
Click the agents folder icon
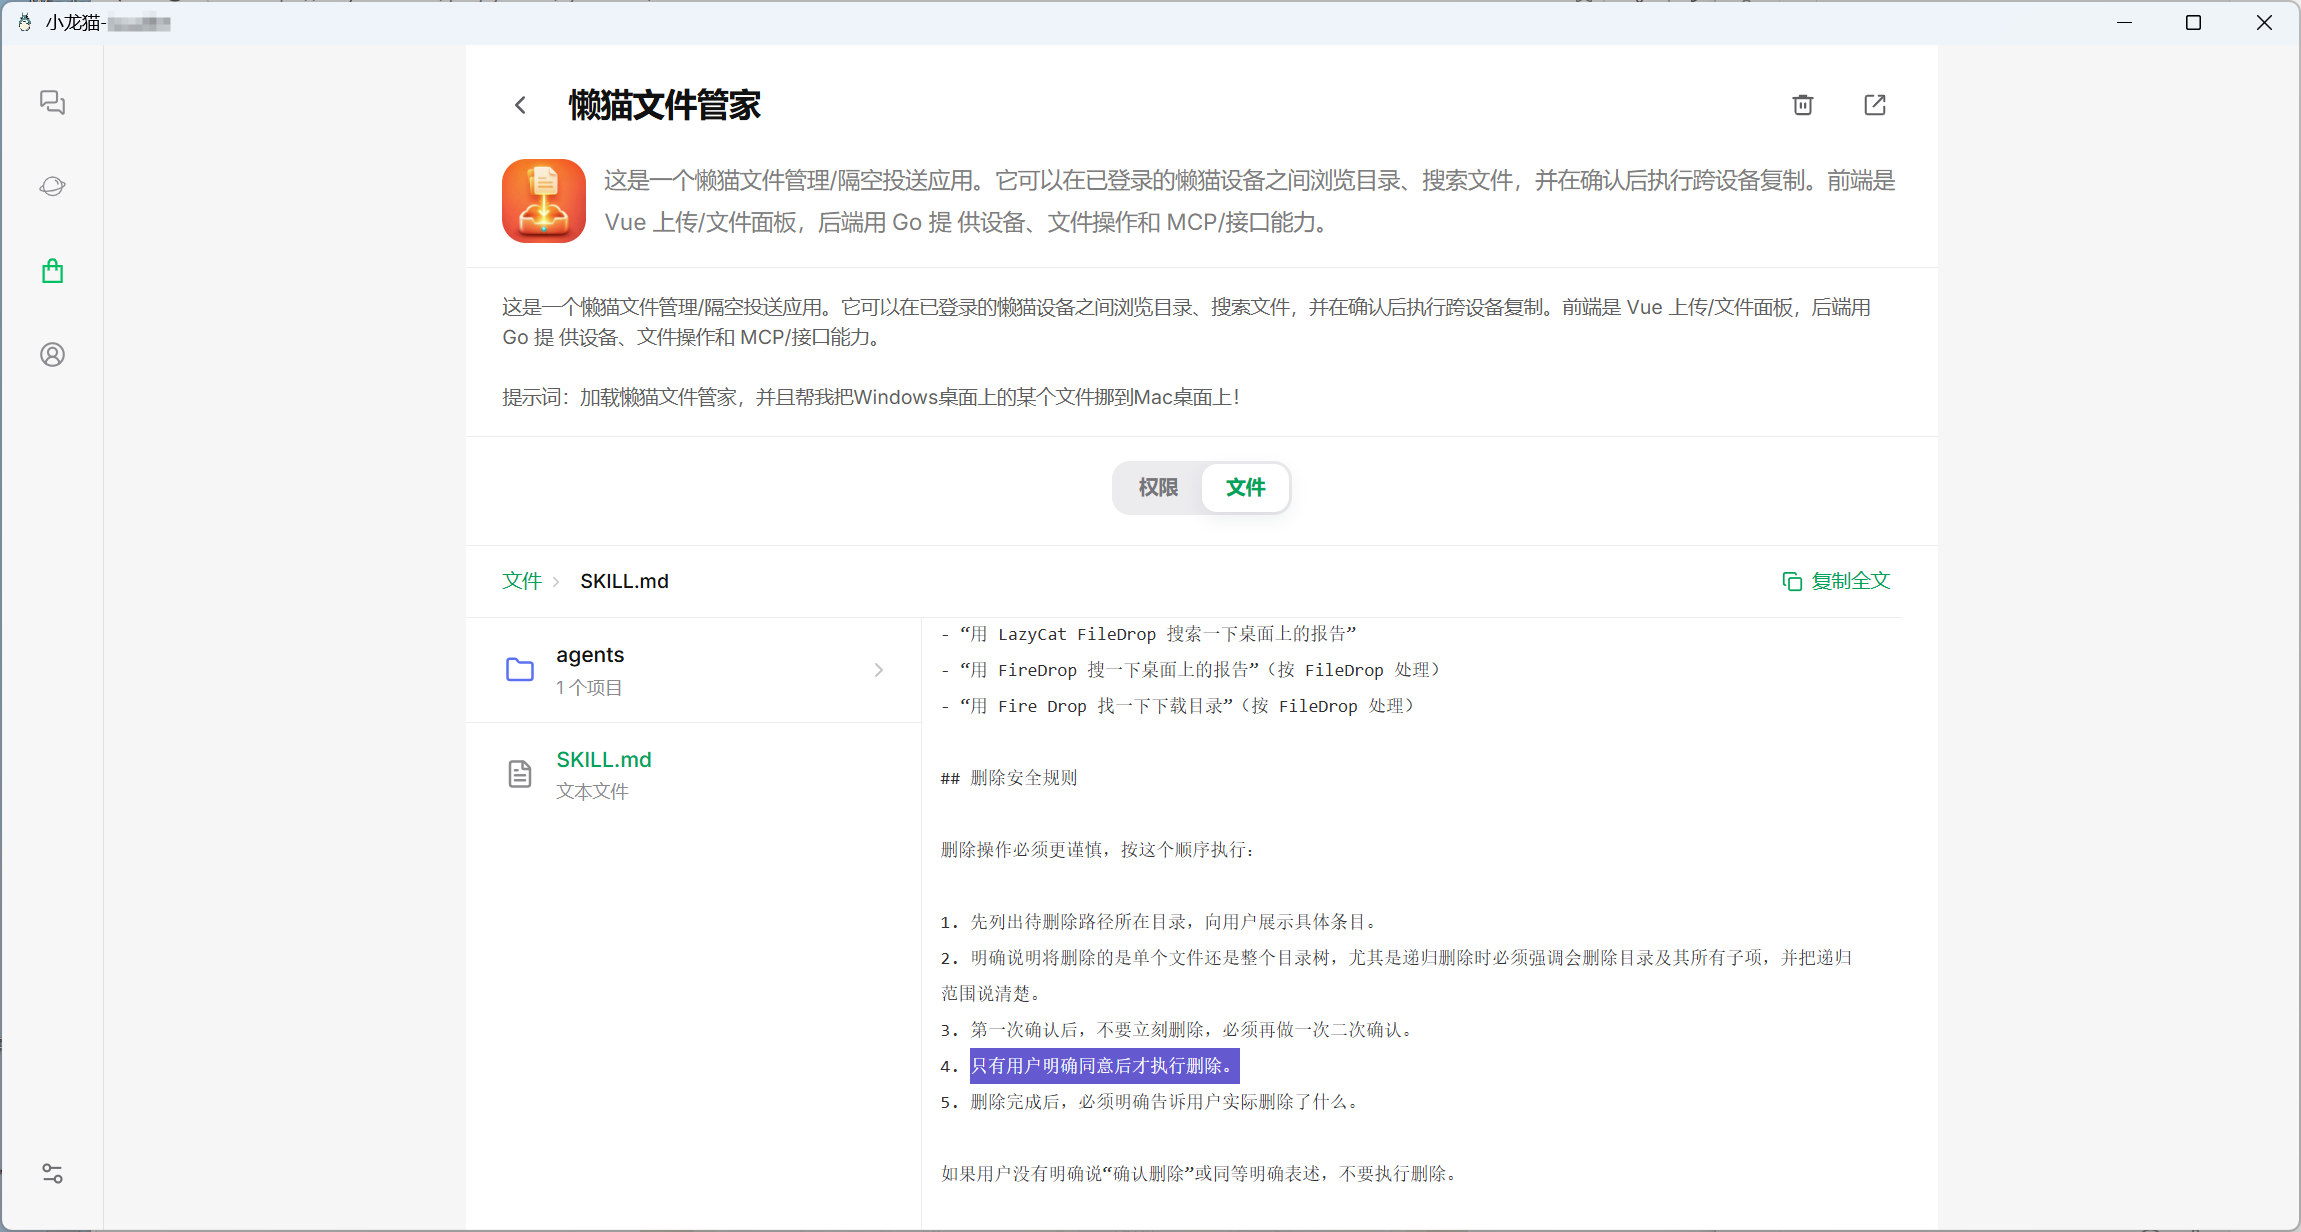tap(520, 670)
